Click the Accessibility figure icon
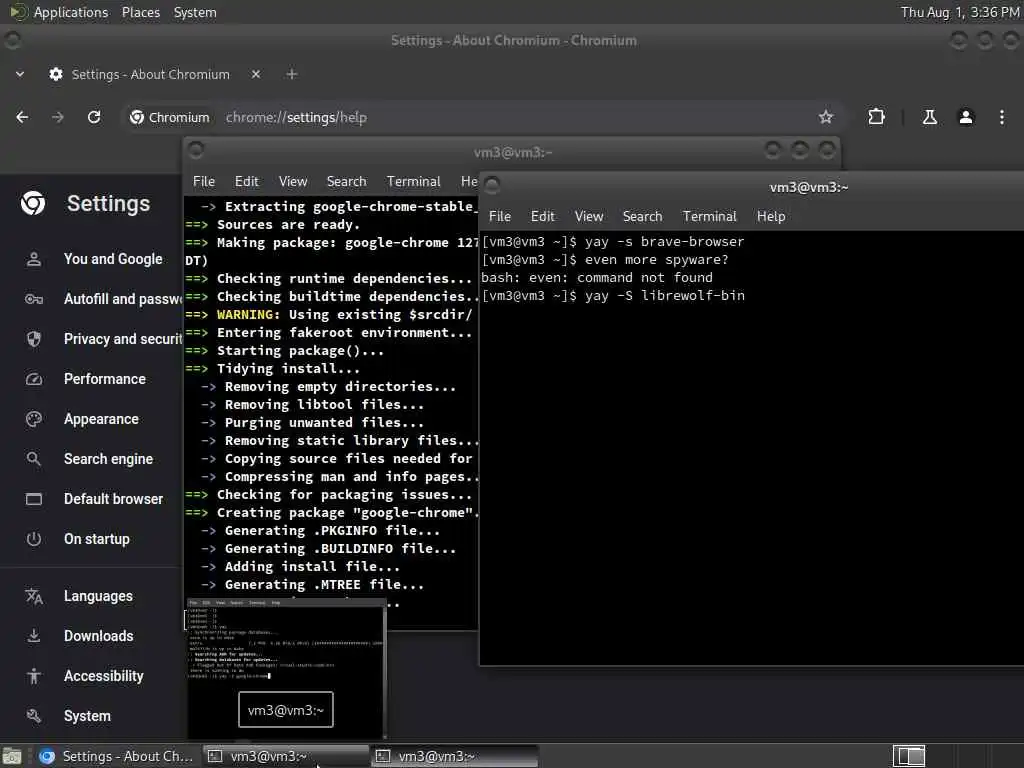 click(34, 677)
